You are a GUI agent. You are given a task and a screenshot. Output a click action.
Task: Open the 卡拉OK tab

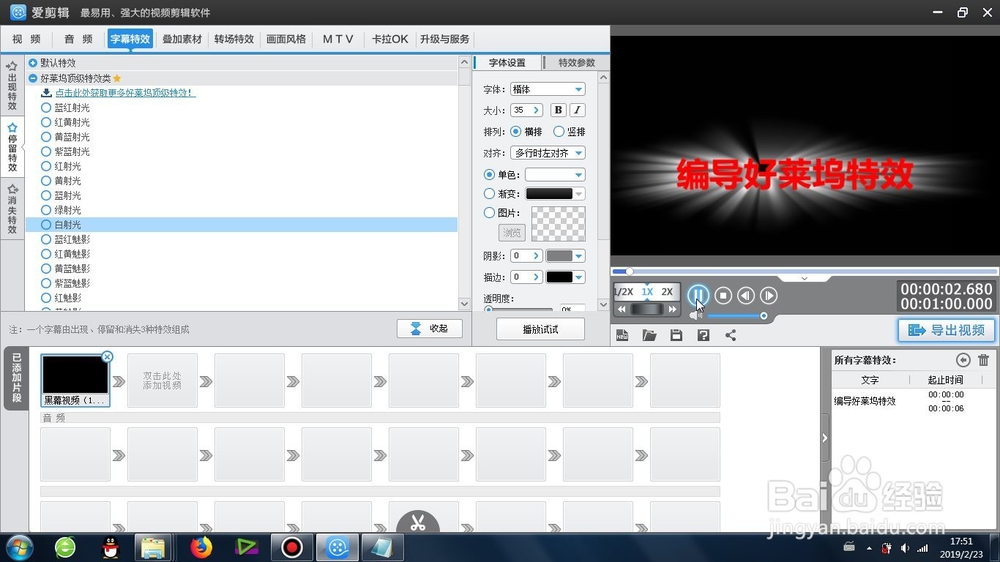(x=390, y=39)
